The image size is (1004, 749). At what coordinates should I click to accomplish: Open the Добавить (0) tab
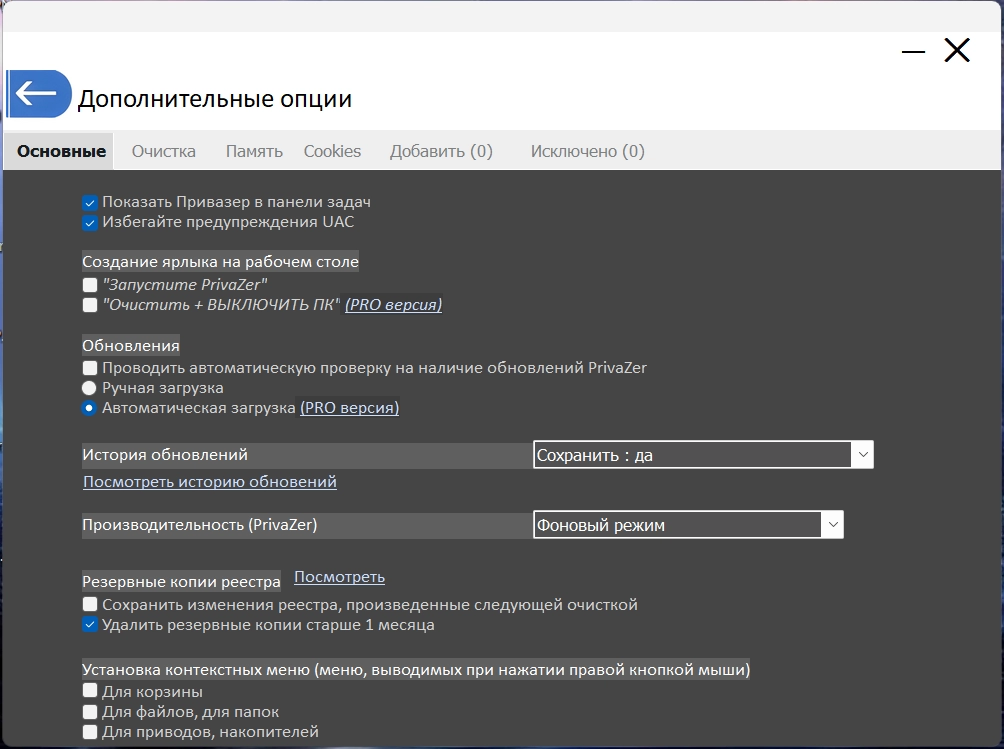[x=441, y=151]
